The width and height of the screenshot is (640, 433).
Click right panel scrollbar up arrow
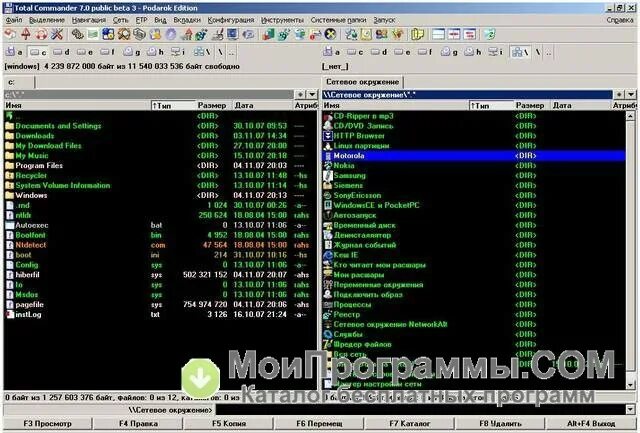pos(631,116)
